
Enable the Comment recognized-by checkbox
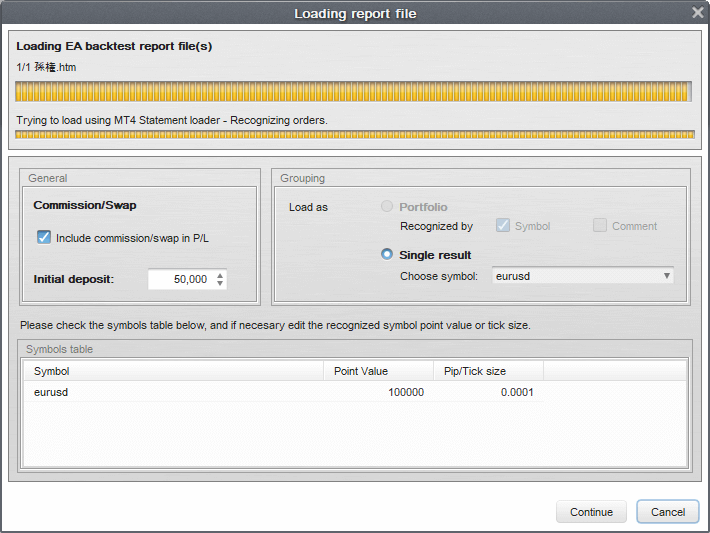point(600,226)
